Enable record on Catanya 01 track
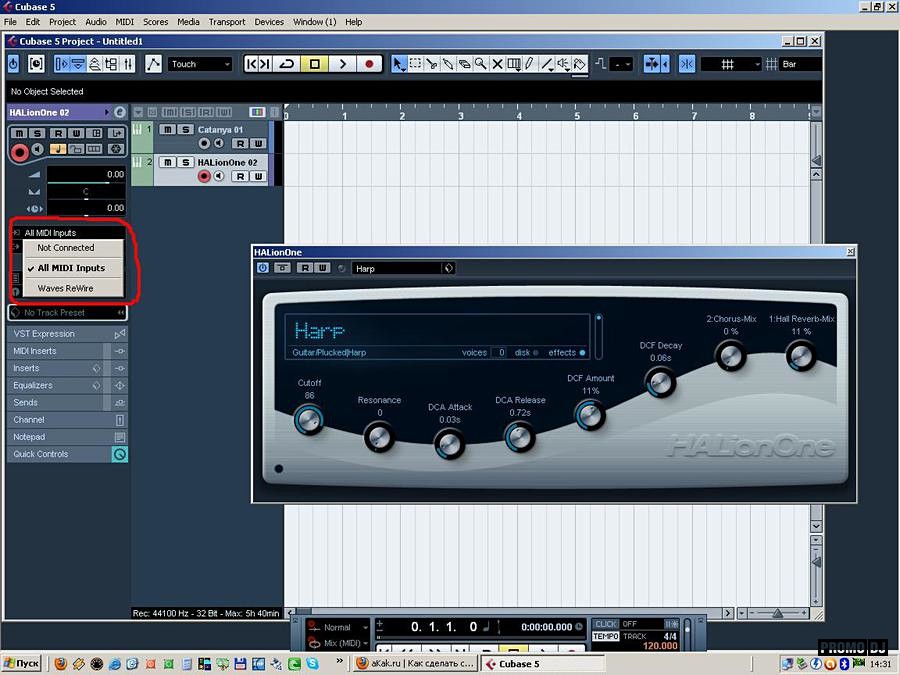This screenshot has width=900, height=675. coord(204,143)
